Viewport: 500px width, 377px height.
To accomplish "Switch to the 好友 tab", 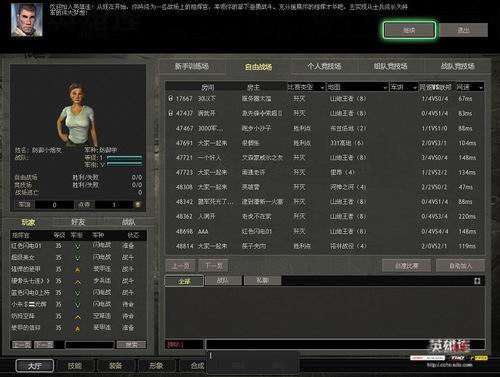I will point(78,222).
